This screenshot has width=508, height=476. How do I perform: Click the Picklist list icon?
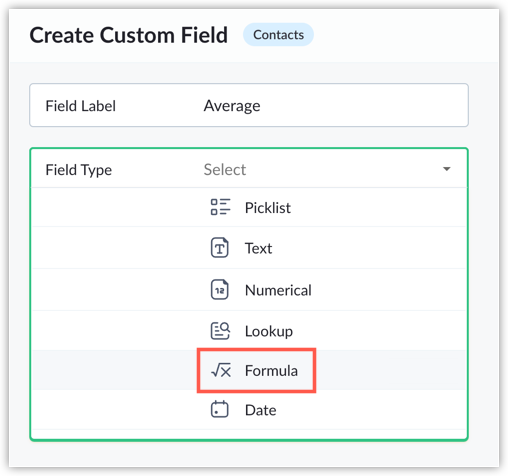[220, 207]
